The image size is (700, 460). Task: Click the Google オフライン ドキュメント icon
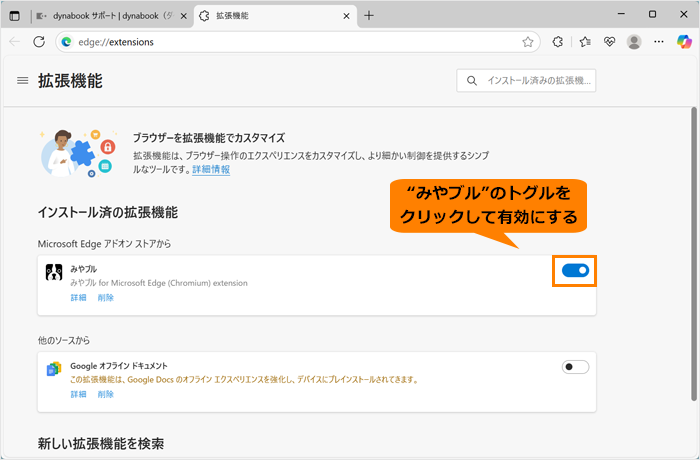54,369
